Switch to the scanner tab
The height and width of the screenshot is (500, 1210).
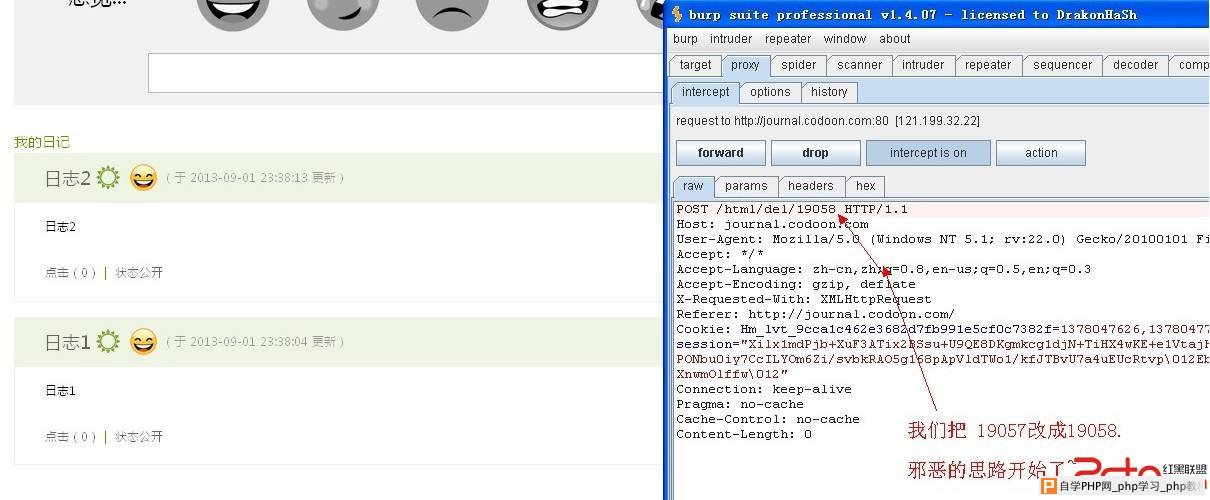(860, 65)
